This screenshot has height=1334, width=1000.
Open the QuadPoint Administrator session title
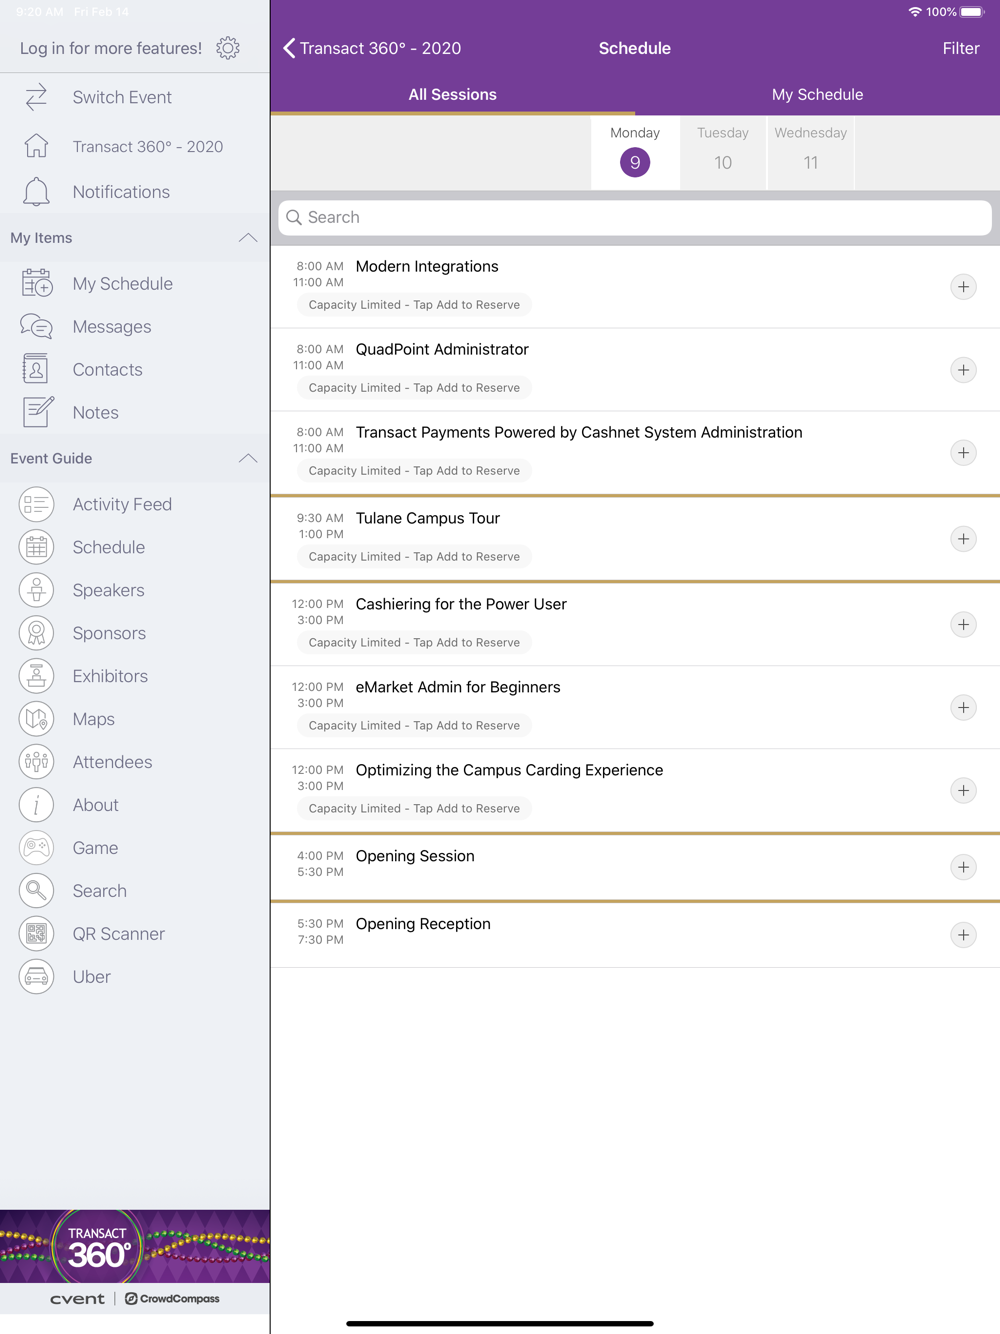coord(442,350)
